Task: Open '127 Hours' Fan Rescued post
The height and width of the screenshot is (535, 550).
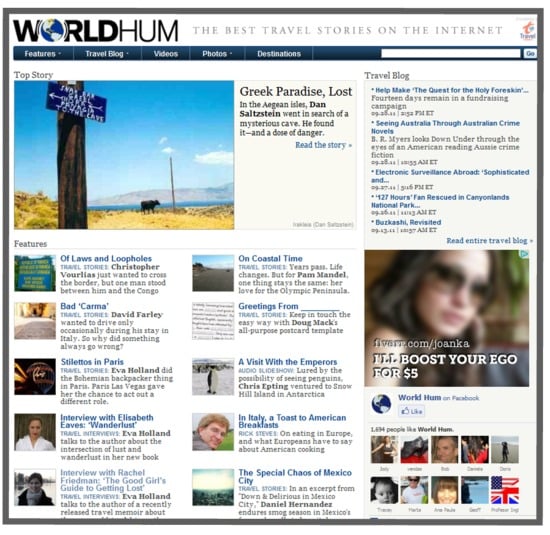Action: [x=440, y=201]
